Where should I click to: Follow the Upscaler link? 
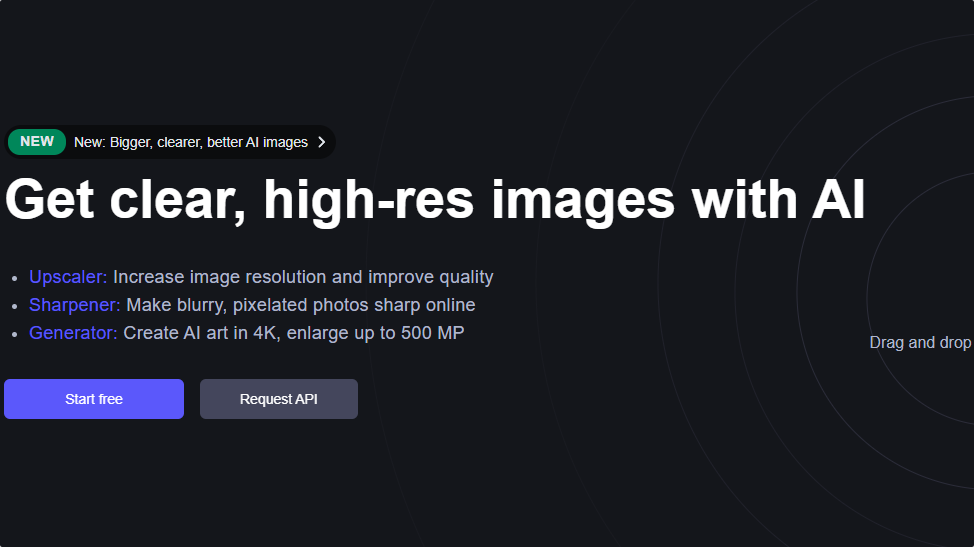tap(68, 277)
